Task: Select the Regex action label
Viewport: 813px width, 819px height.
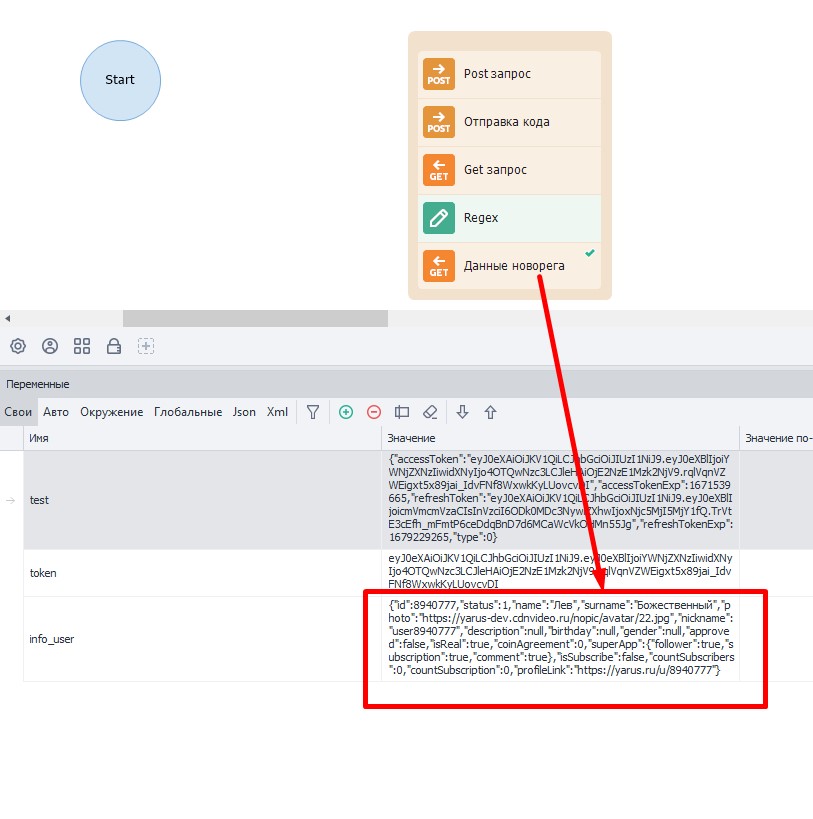Action: pos(481,218)
